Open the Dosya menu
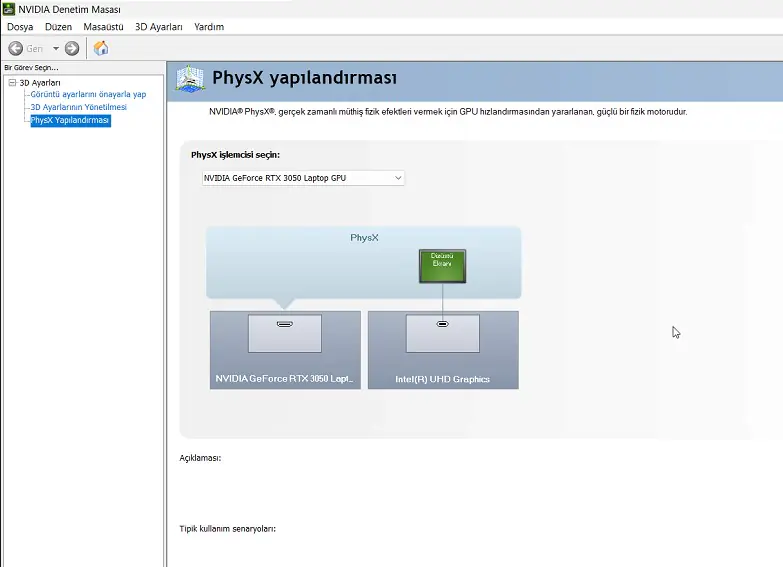Viewport: 783px width, 567px height. (x=20, y=27)
